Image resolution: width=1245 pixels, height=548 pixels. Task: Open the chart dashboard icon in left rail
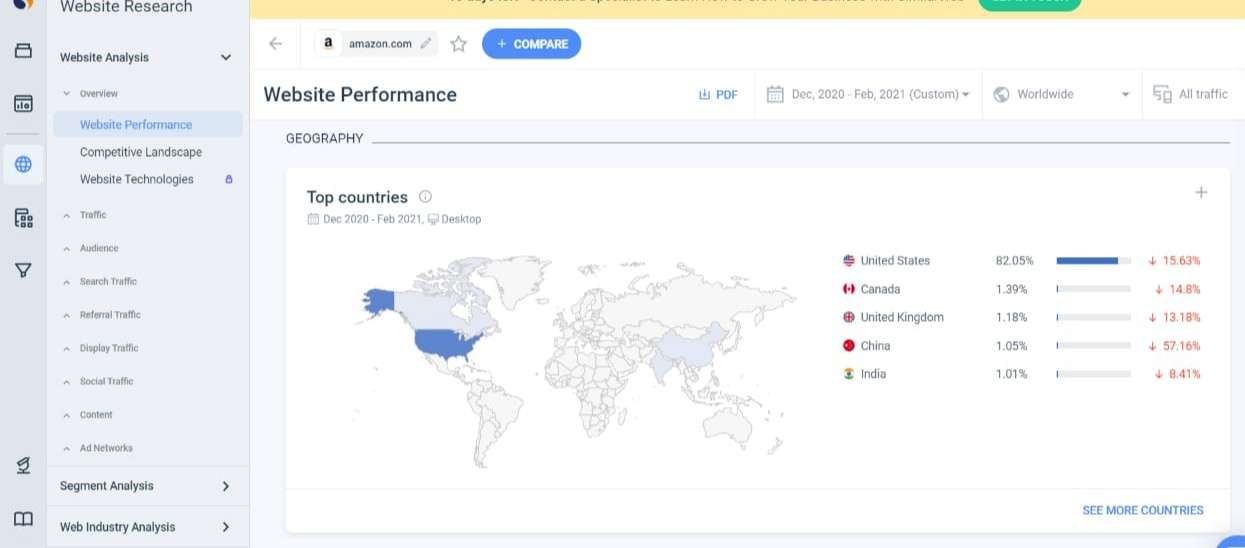[23, 103]
